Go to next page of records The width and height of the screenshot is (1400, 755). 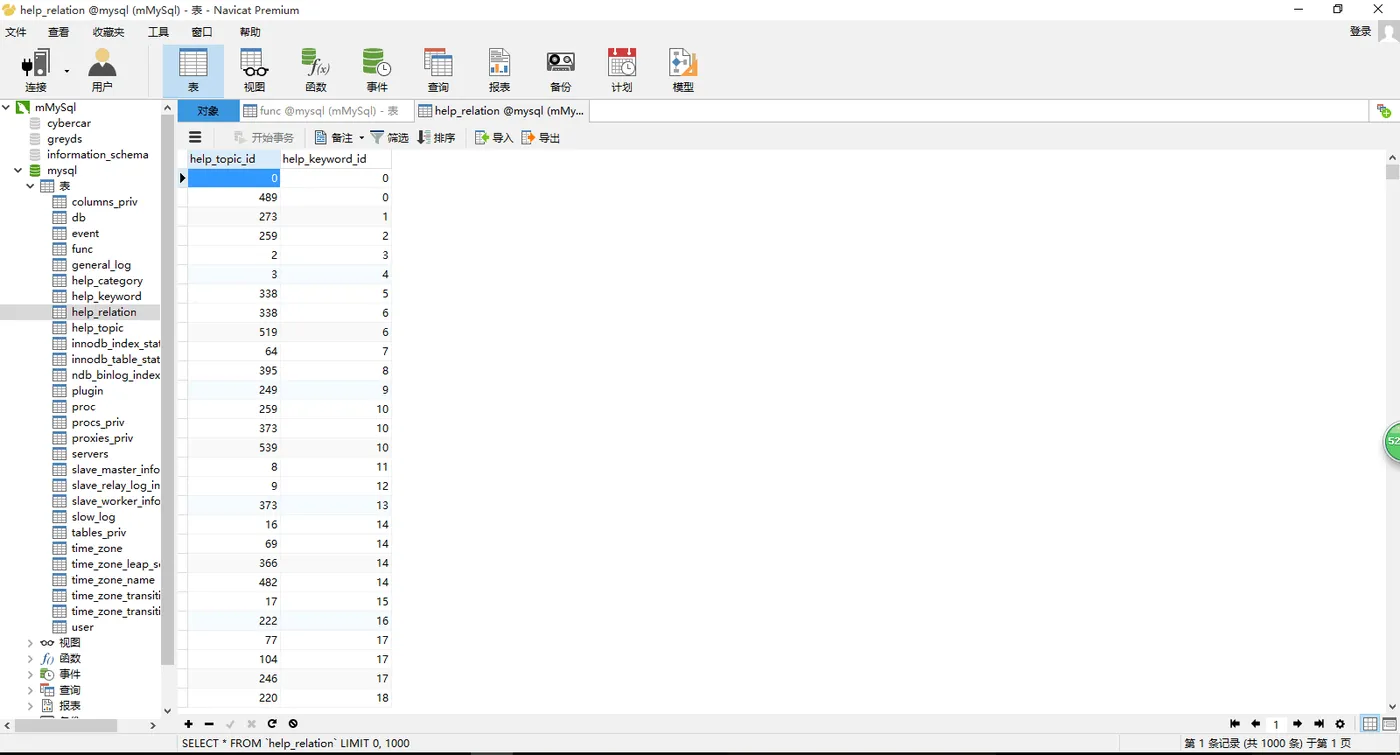click(1297, 724)
